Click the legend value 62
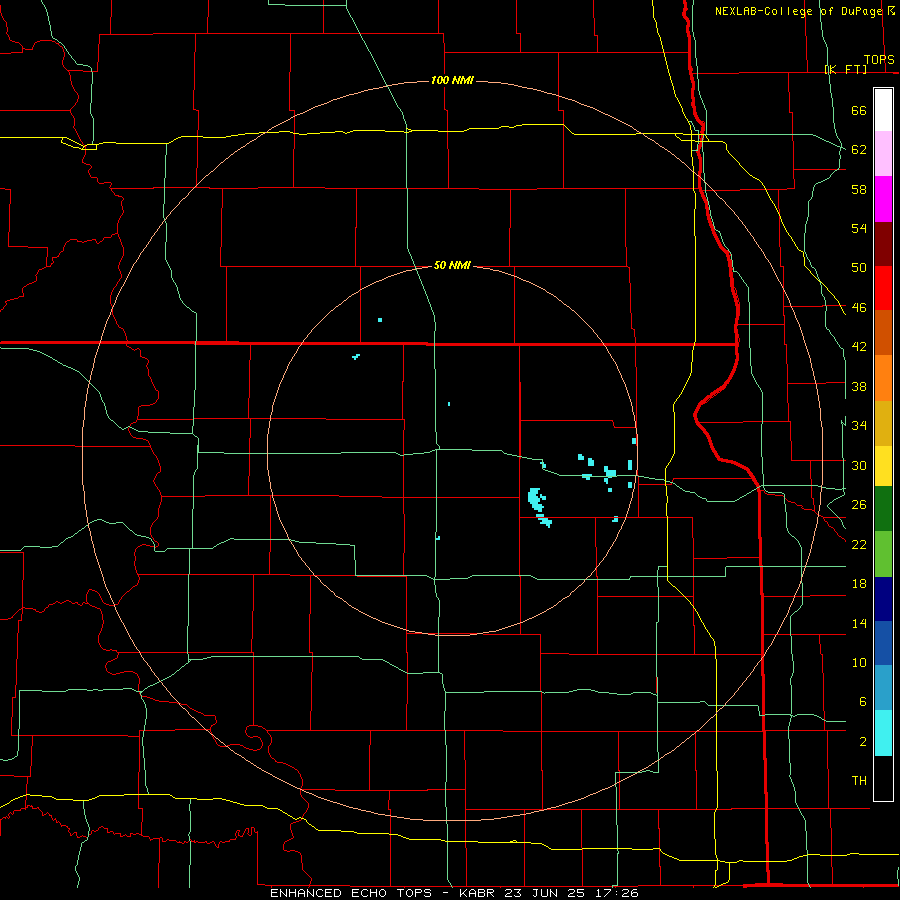Screen dimensions: 900x900 click(859, 150)
